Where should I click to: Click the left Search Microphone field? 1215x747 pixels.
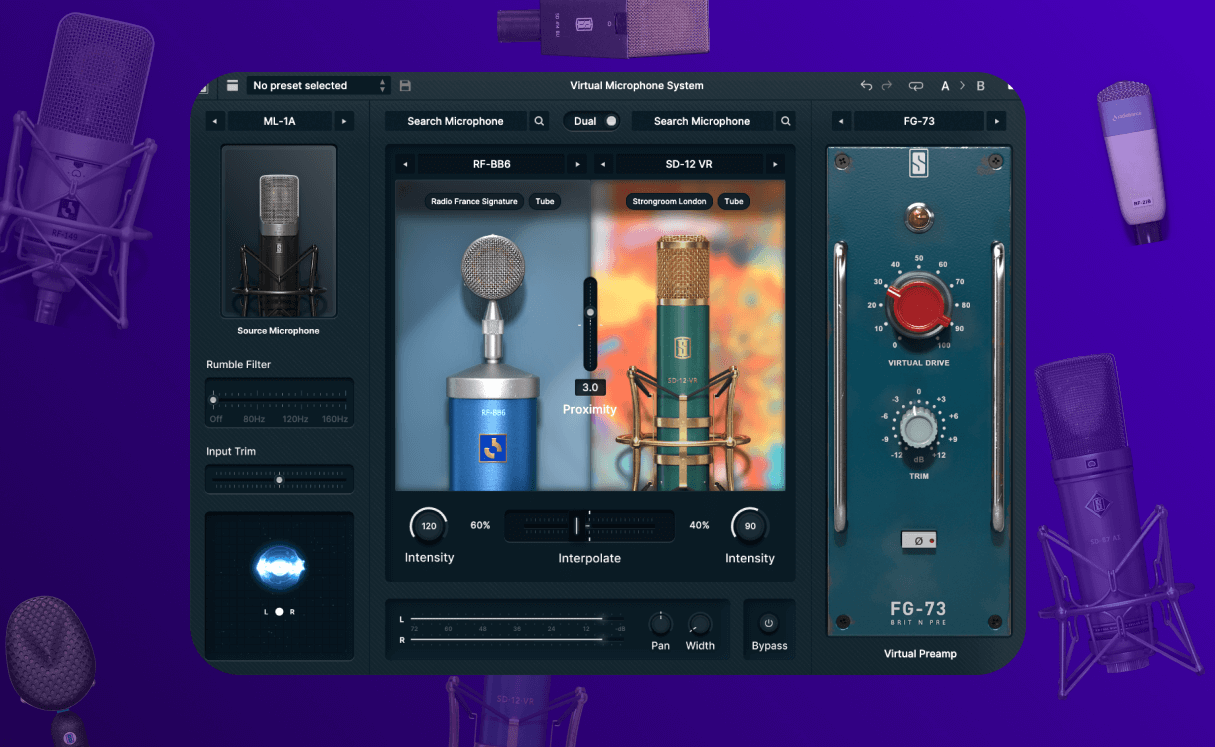tap(456, 121)
